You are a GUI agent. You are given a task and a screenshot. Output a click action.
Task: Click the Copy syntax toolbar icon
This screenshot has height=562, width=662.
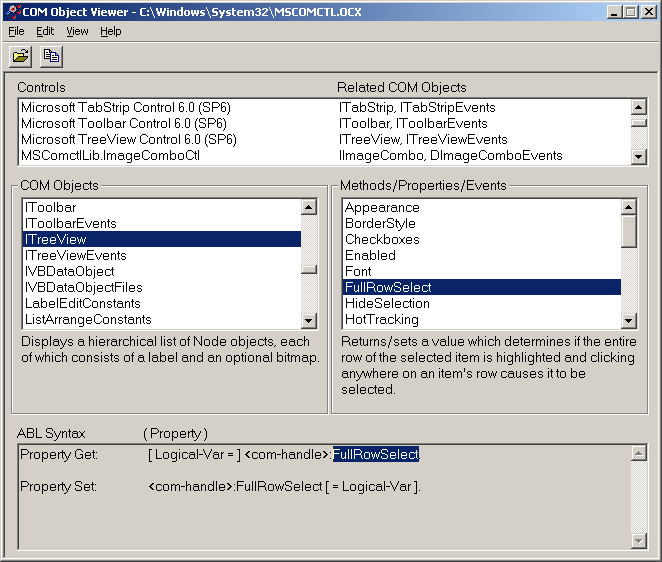coord(52,56)
